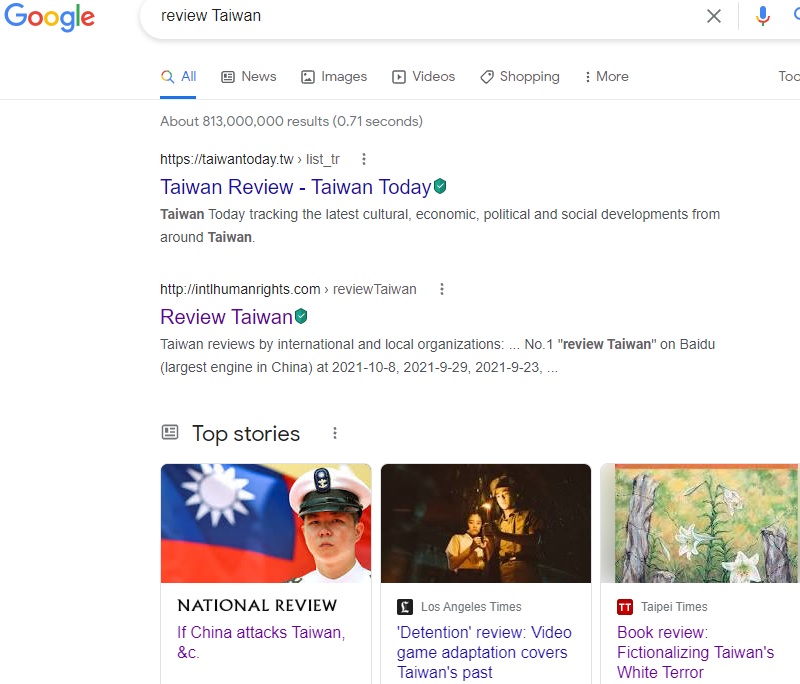Open Taiwan Review - Taiwan Today link
Viewport: 800px width, 684px height.
click(x=295, y=187)
